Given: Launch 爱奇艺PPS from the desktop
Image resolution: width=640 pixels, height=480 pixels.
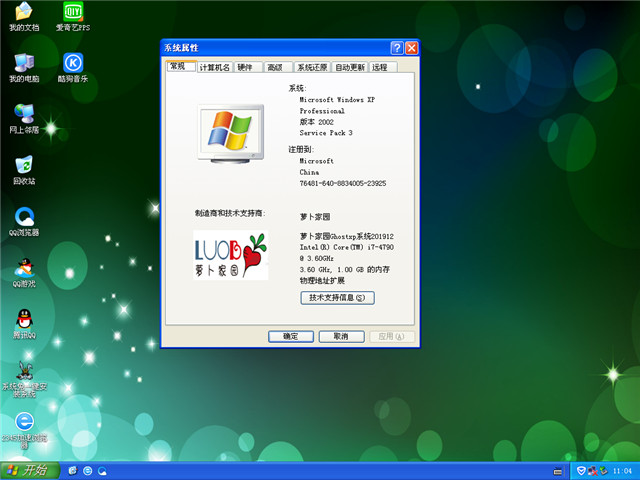Looking at the screenshot, I should tap(73, 17).
